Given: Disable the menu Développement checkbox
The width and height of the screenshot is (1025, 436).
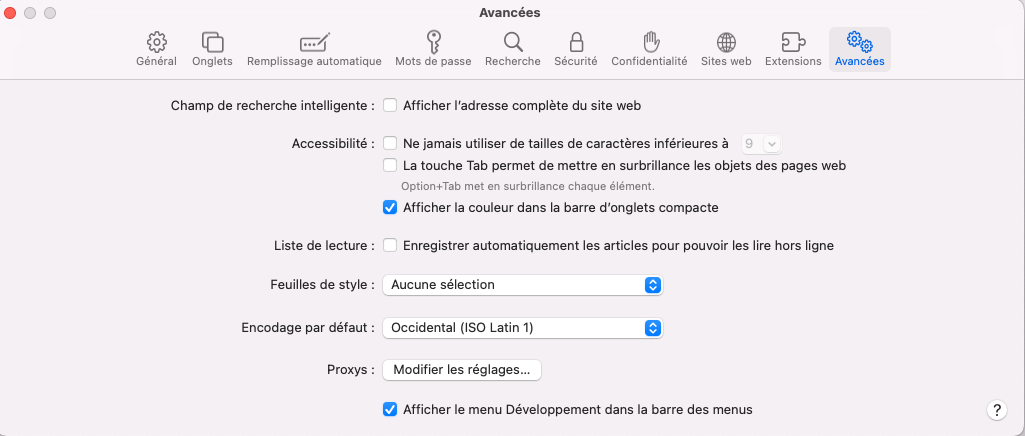Looking at the screenshot, I should click(x=391, y=409).
